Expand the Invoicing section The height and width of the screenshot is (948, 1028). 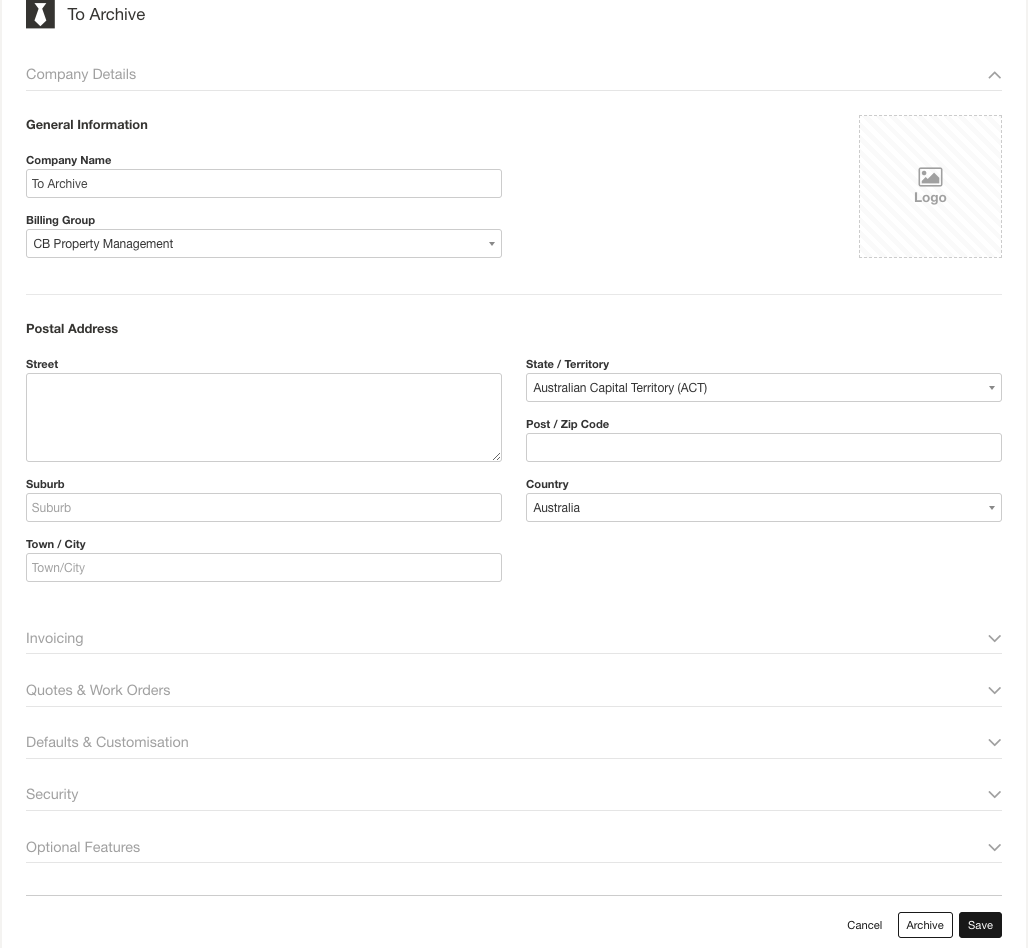tap(994, 638)
